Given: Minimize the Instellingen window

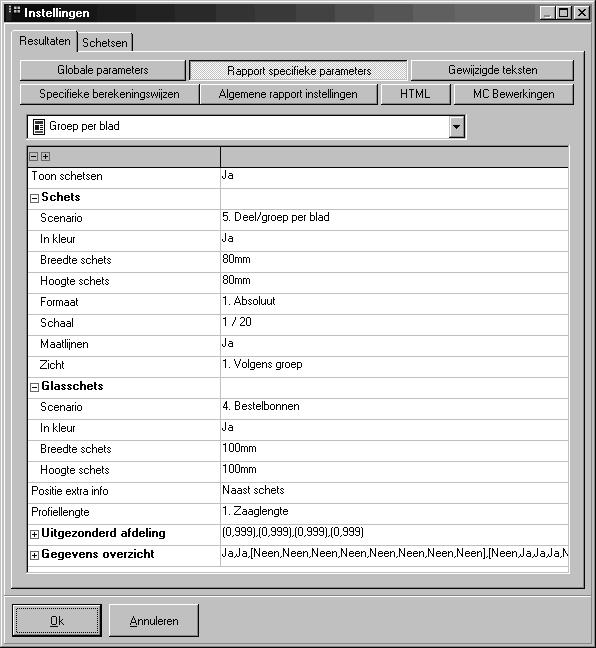Looking at the screenshot, I should pyautogui.click(x=547, y=13).
